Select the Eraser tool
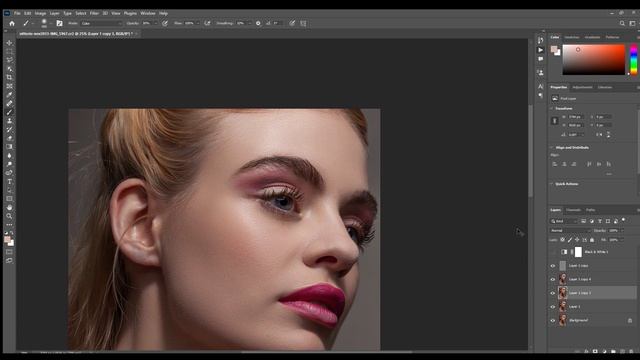640x360 pixels. pyautogui.click(x=9, y=138)
